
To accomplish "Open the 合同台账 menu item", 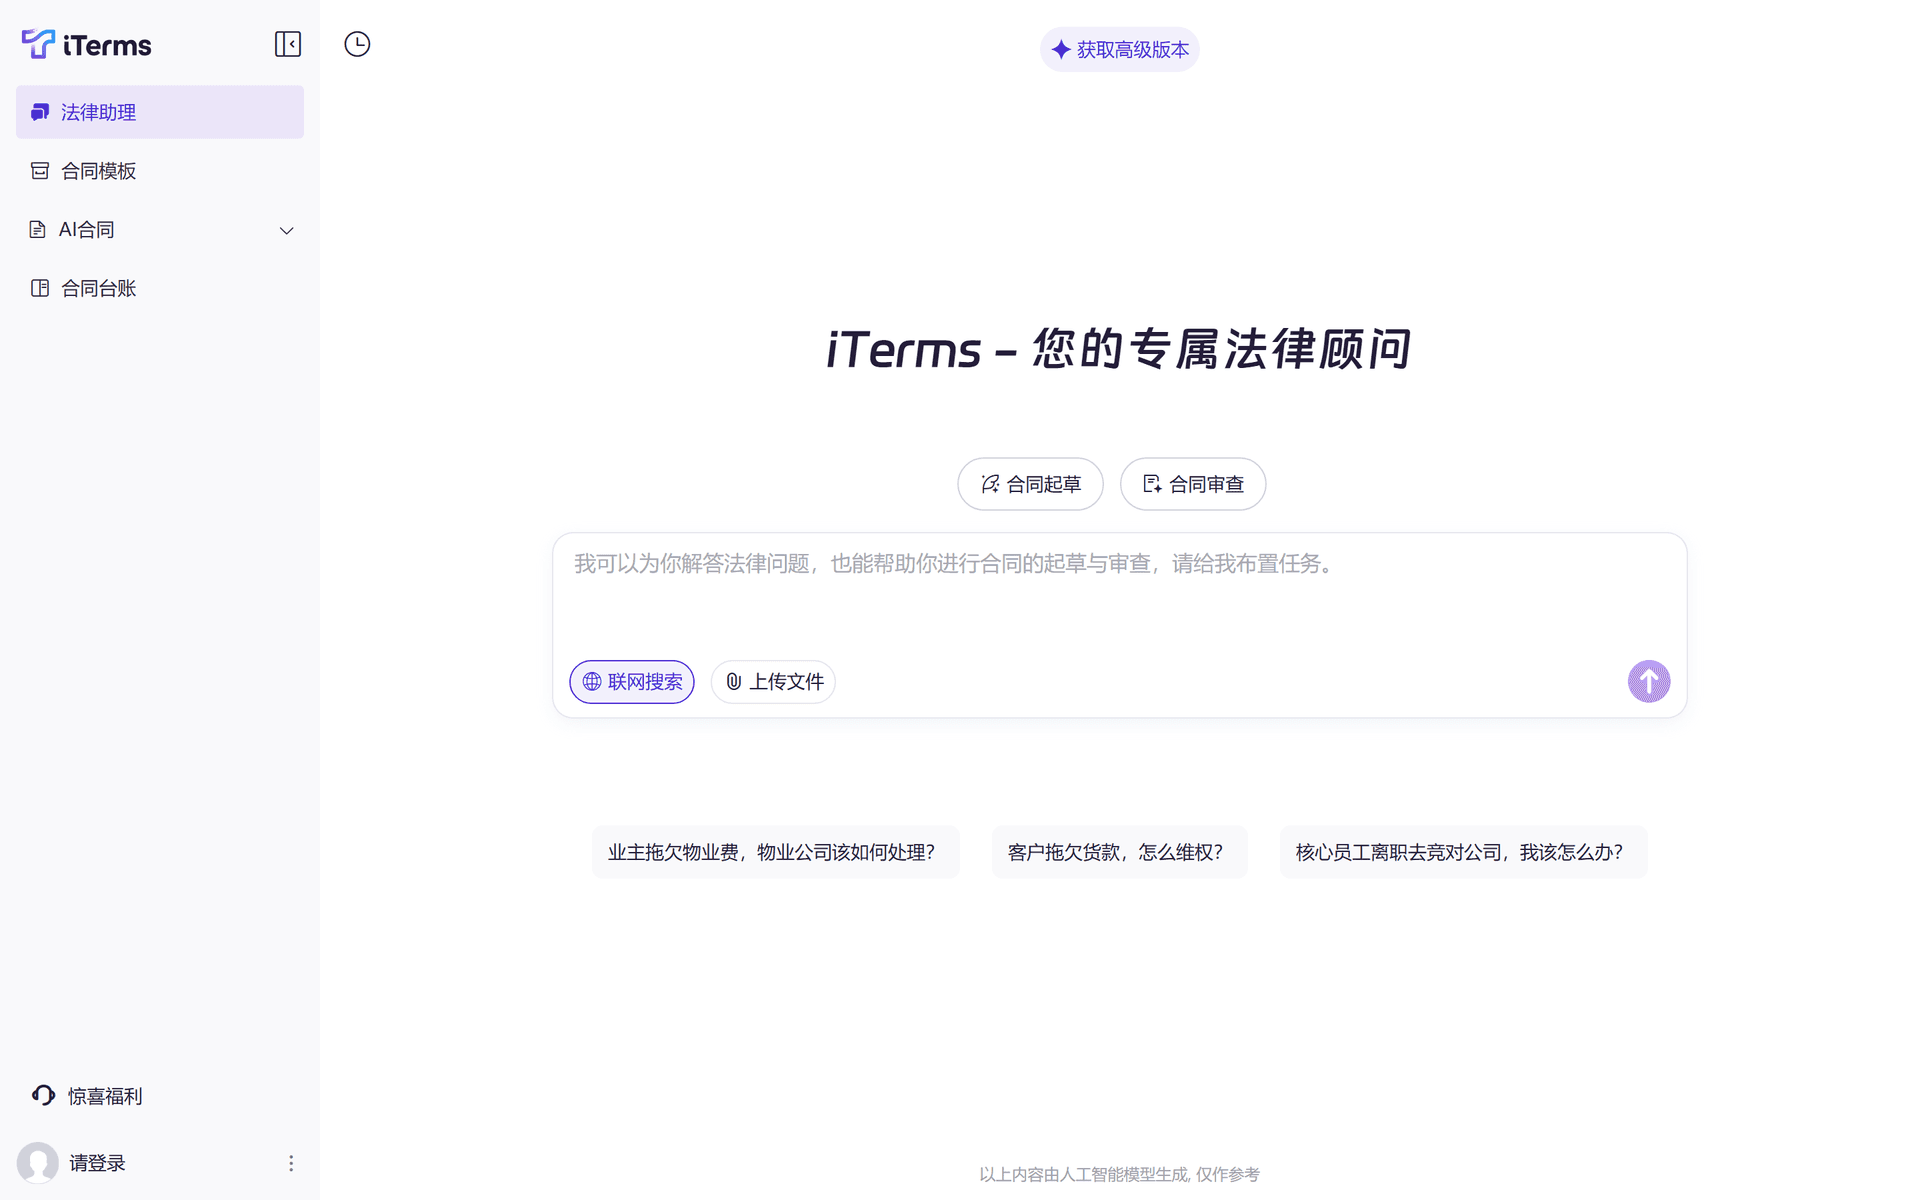I will coord(160,288).
